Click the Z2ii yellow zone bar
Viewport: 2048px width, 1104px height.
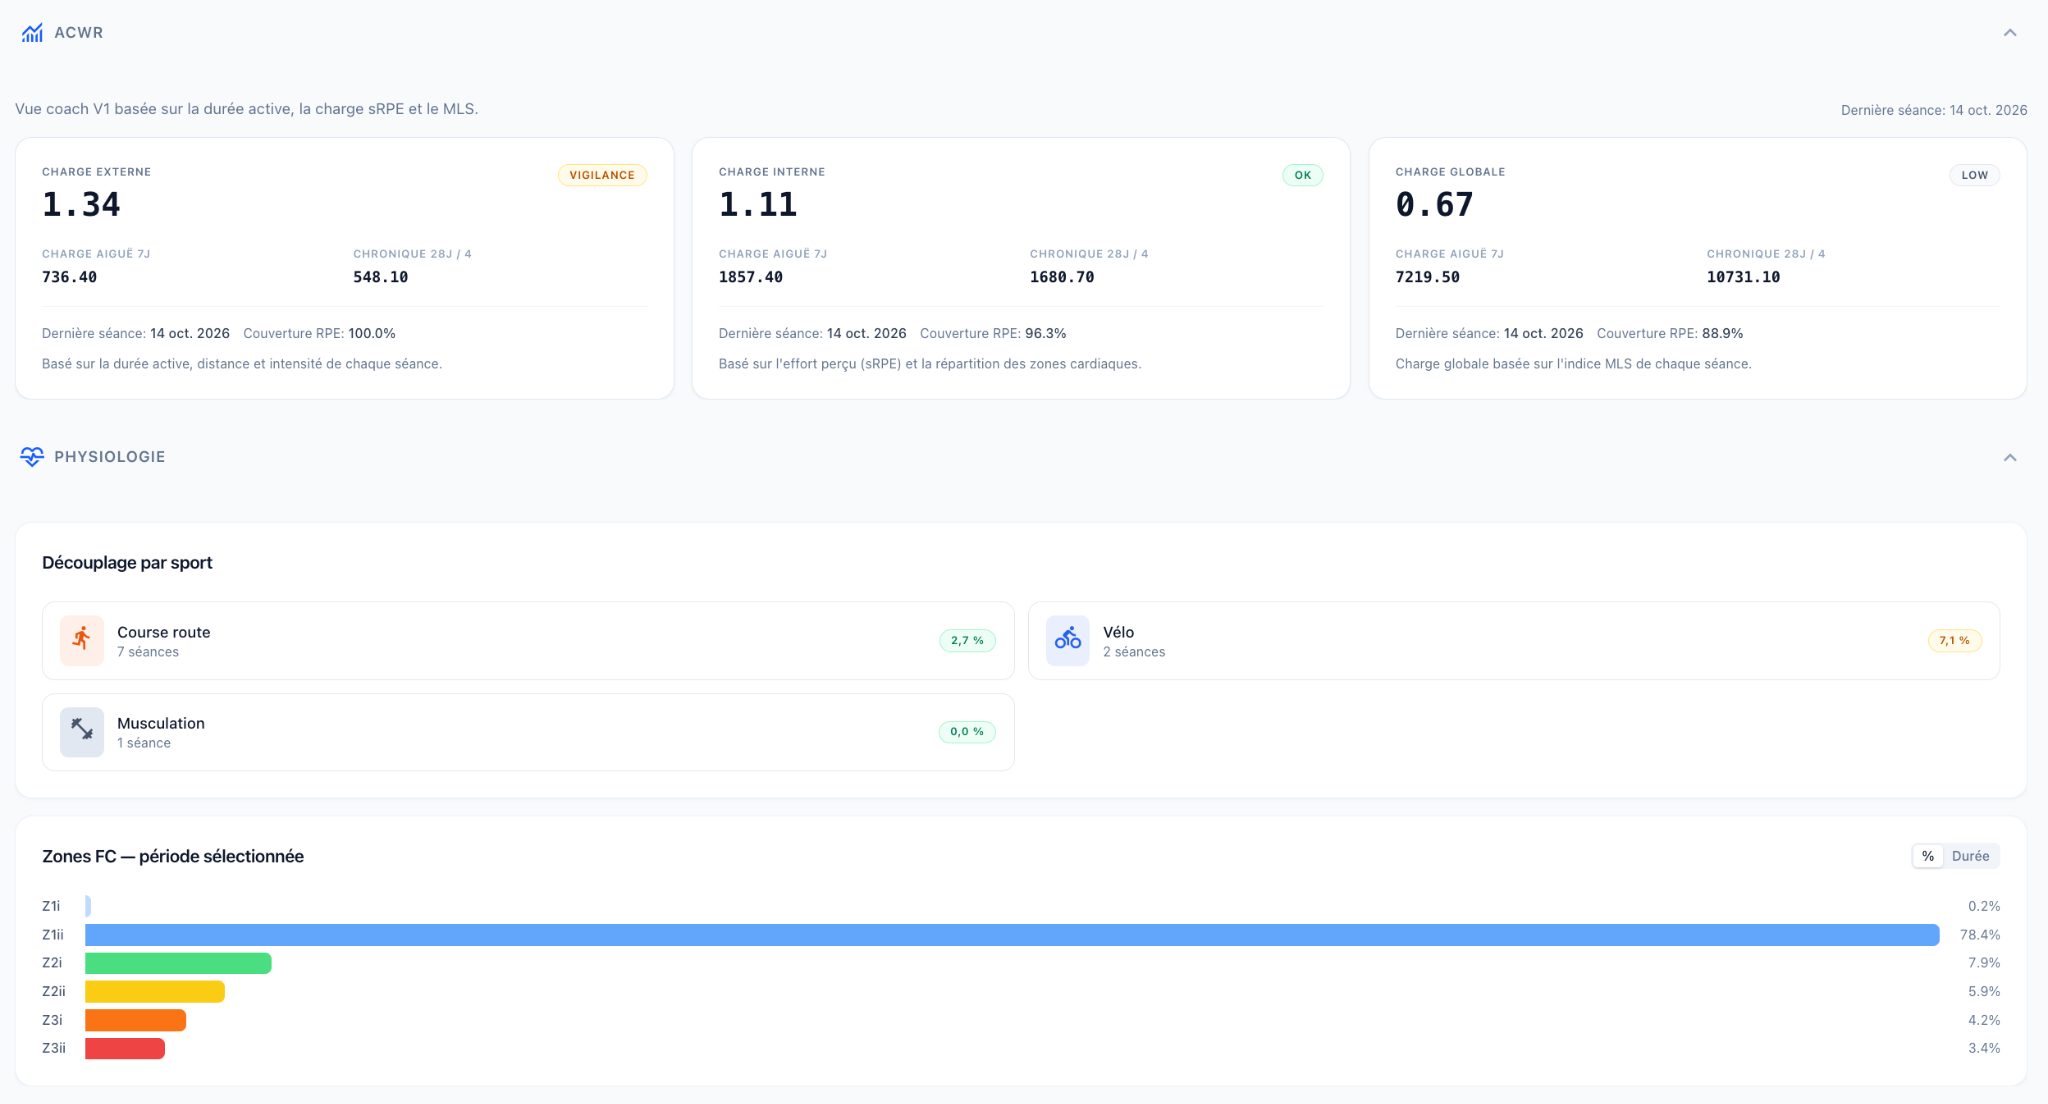point(155,992)
